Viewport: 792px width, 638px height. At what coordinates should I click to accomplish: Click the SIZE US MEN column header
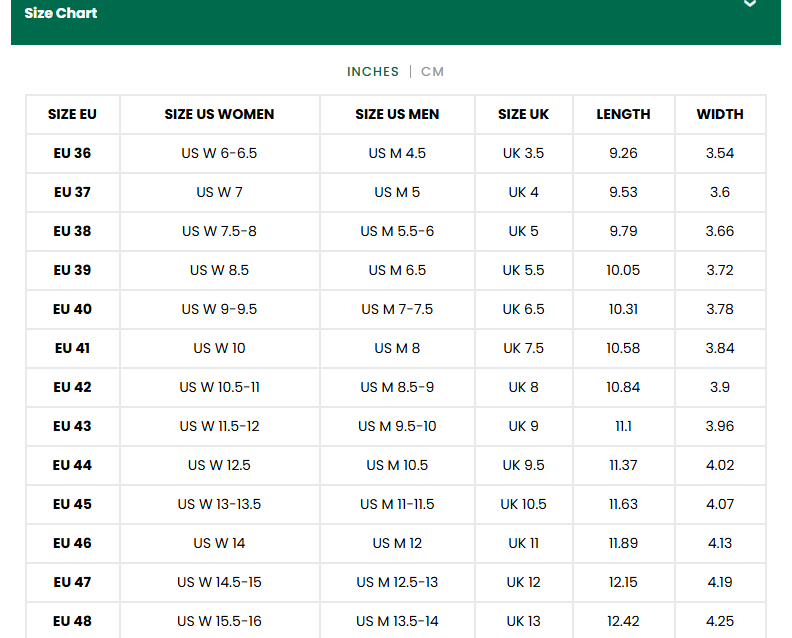(397, 114)
